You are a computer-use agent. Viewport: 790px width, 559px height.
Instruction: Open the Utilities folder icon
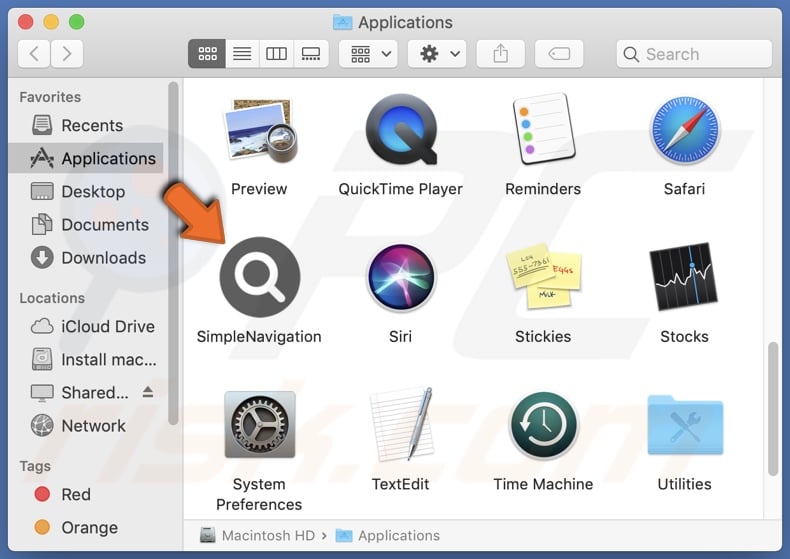685,426
